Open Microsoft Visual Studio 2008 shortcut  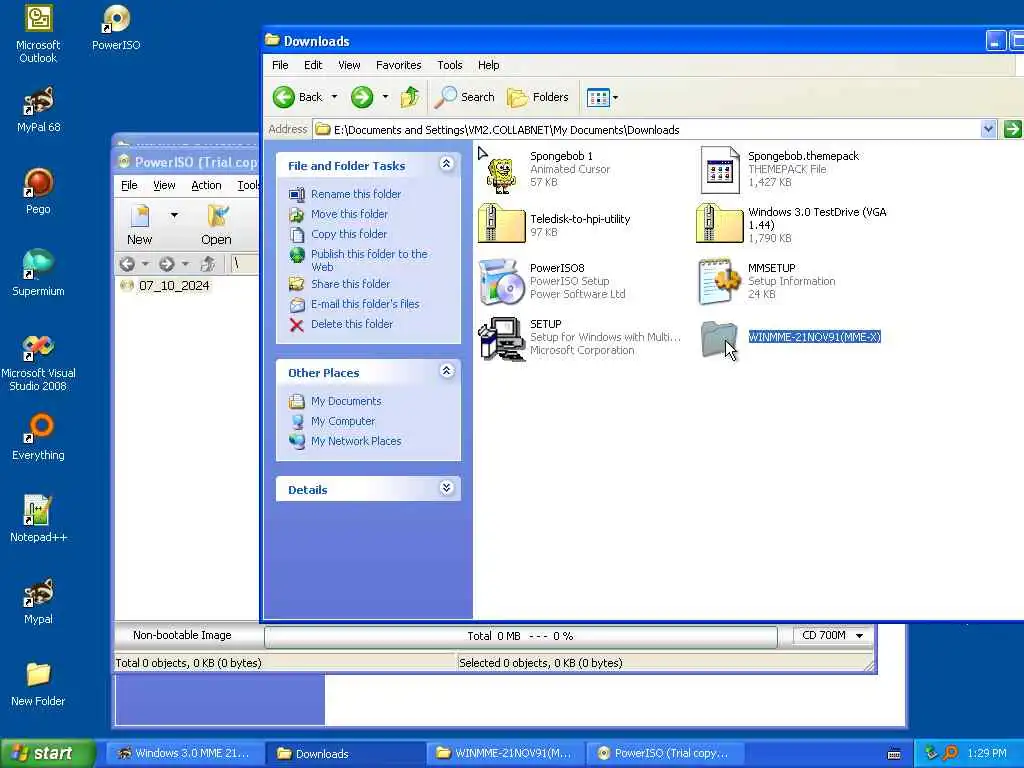pos(38,362)
